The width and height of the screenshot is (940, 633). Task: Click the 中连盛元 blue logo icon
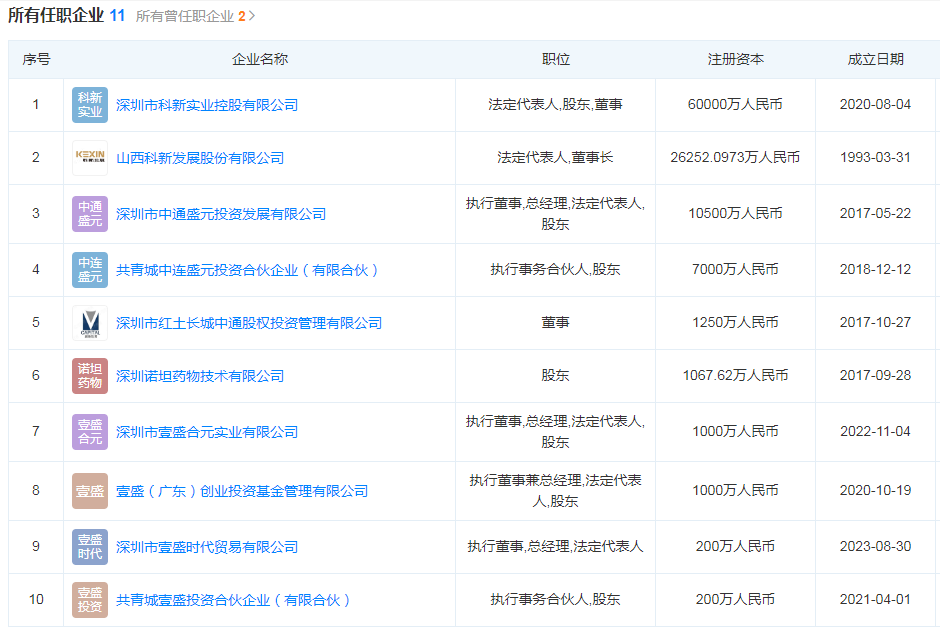[x=90, y=270]
